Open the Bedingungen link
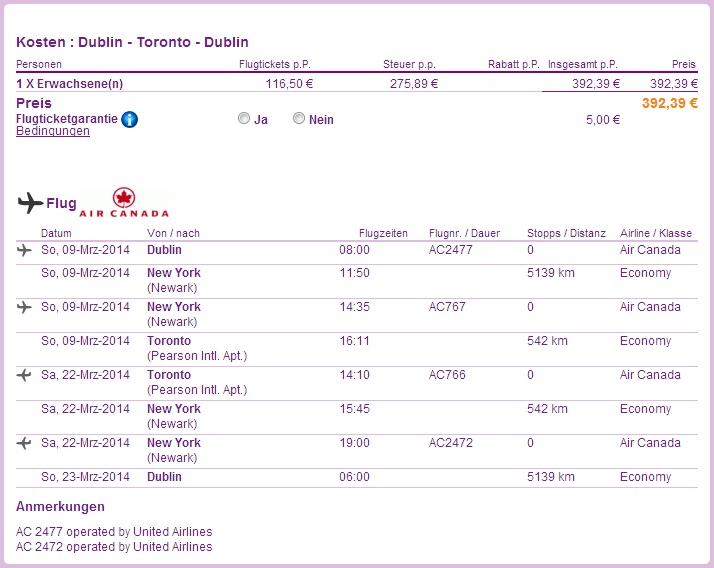 [53, 131]
